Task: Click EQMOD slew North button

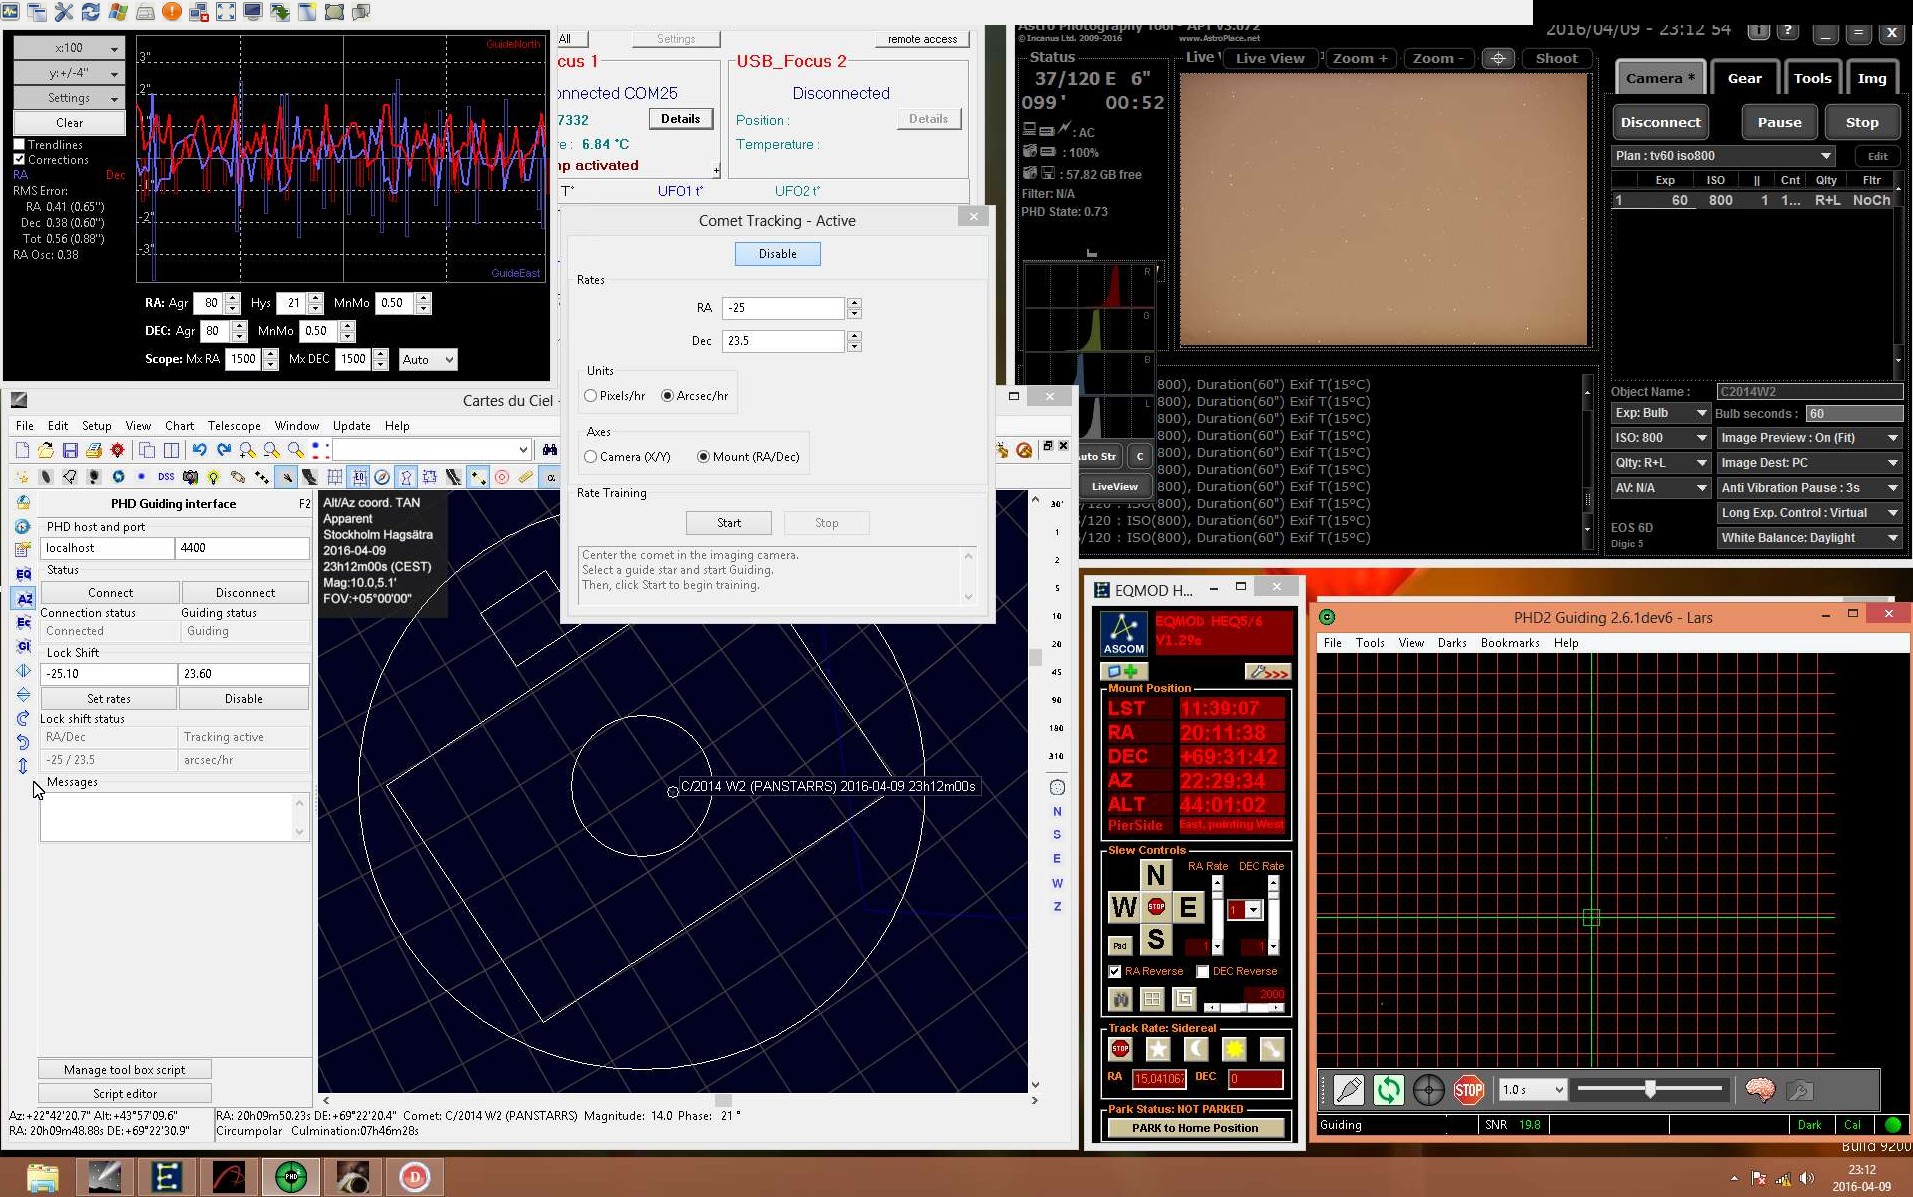Action: point(1155,875)
